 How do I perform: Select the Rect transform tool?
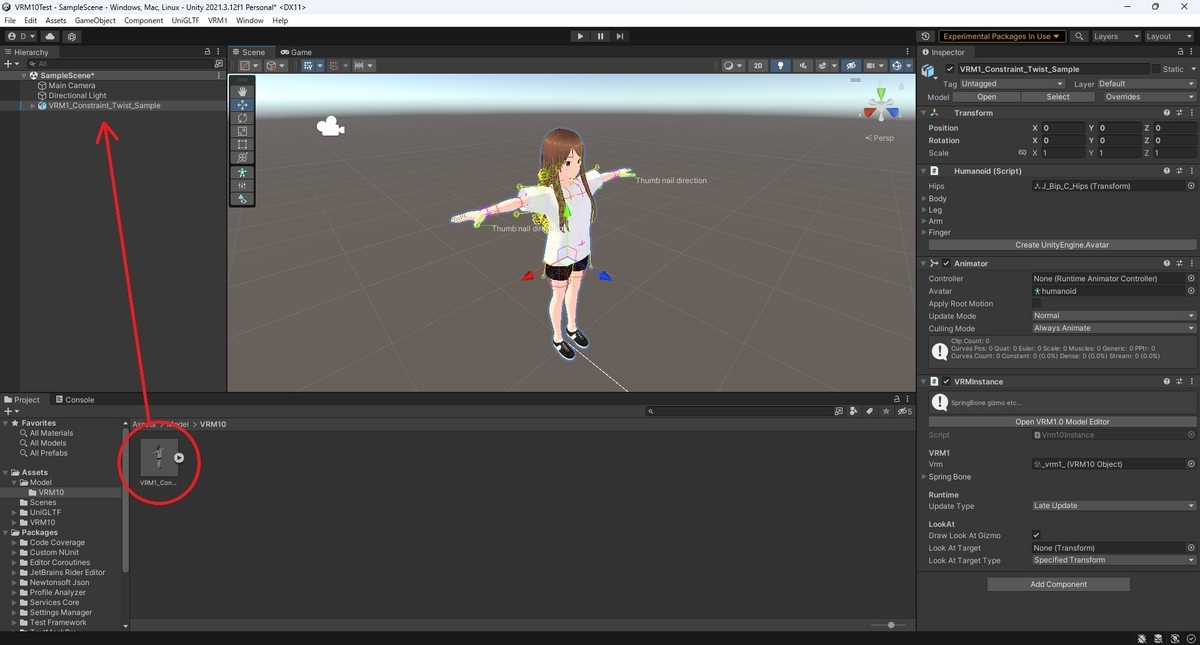[x=242, y=144]
